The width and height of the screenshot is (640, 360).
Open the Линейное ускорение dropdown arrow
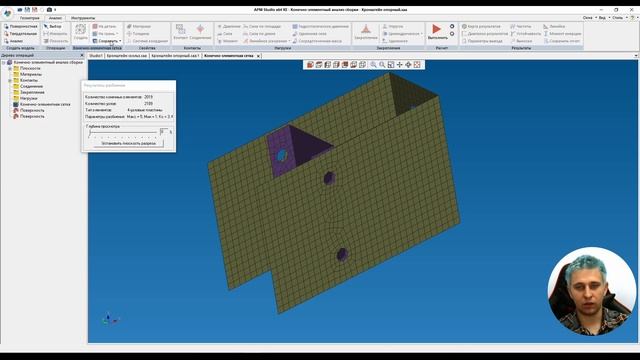tap(289, 41)
